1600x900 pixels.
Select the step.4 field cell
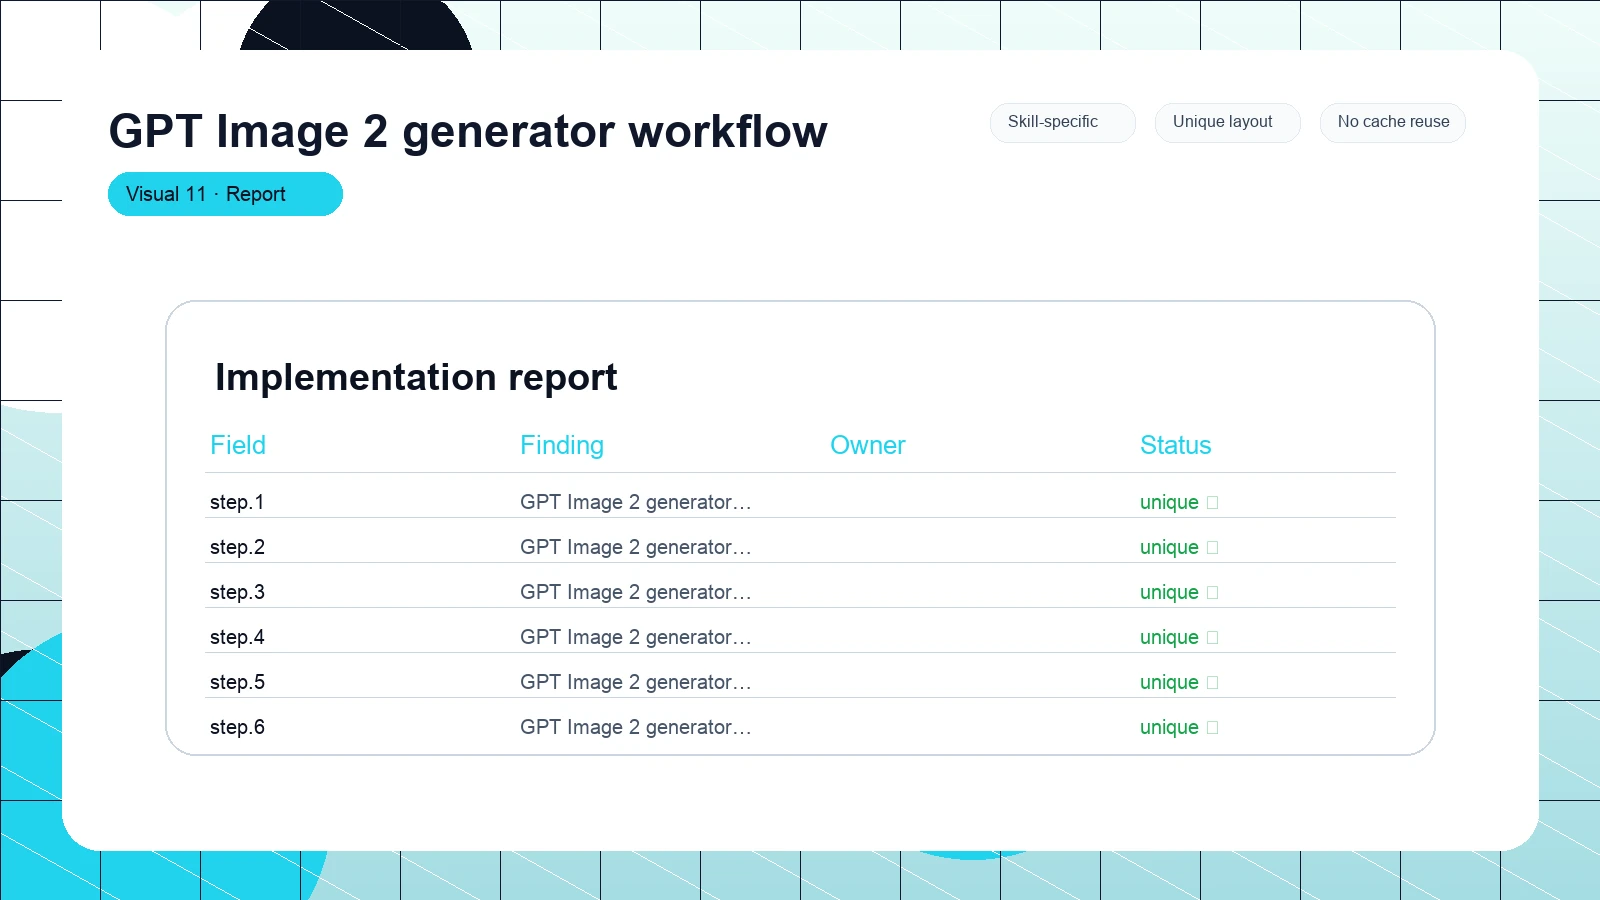pyautogui.click(x=237, y=637)
